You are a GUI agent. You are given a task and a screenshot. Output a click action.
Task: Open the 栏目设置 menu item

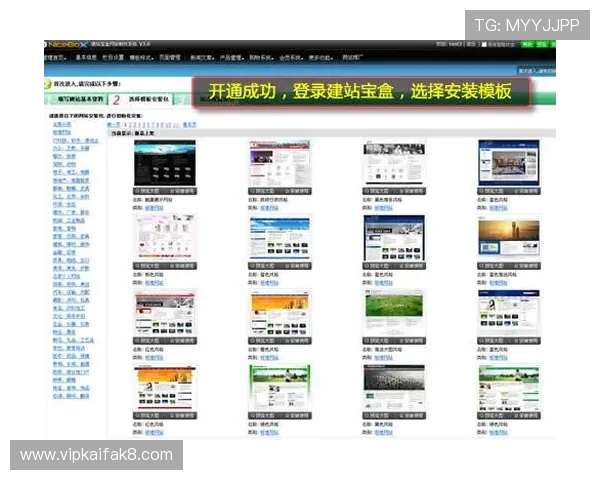tap(113, 57)
